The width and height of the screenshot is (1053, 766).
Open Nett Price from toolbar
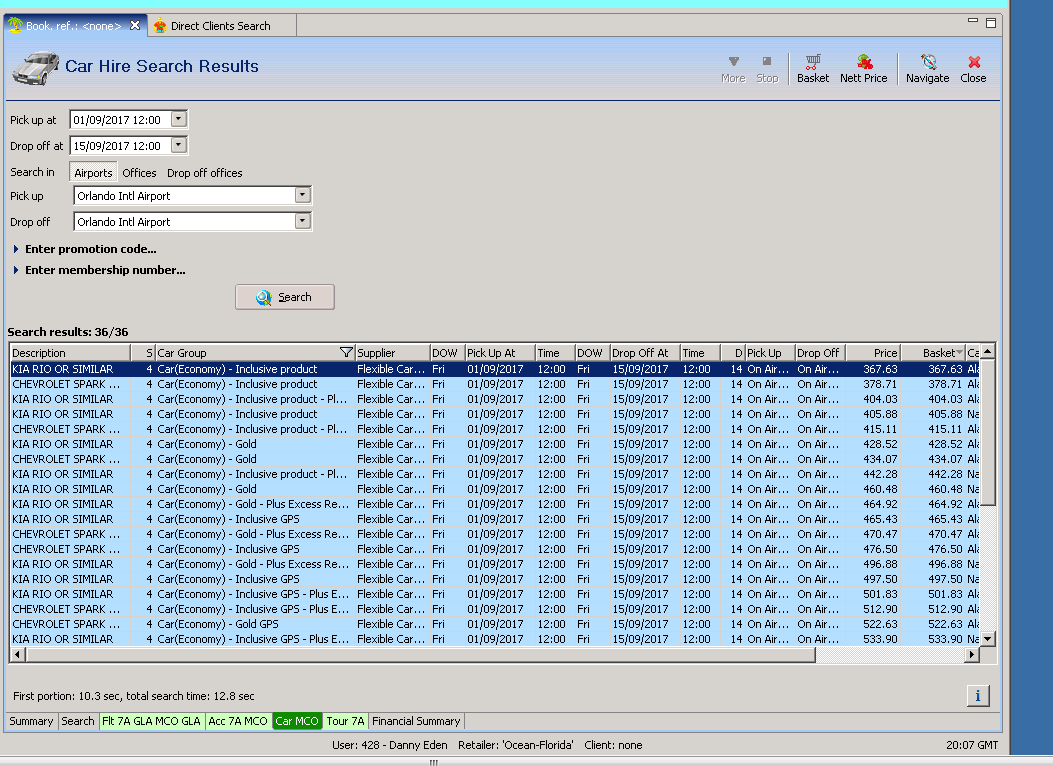coord(863,68)
